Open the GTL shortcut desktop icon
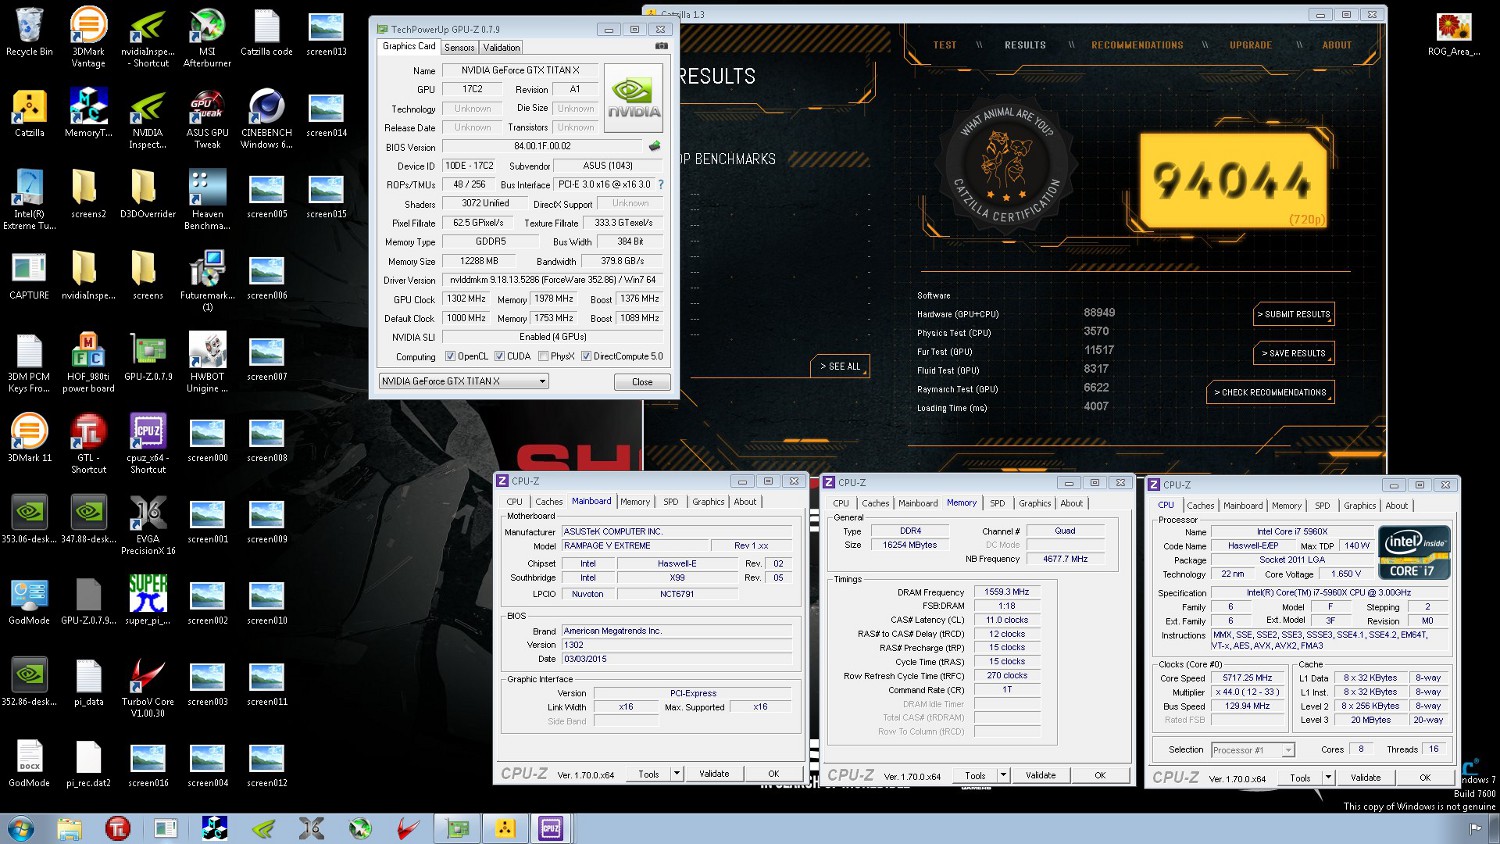This screenshot has width=1500, height=844. point(88,443)
